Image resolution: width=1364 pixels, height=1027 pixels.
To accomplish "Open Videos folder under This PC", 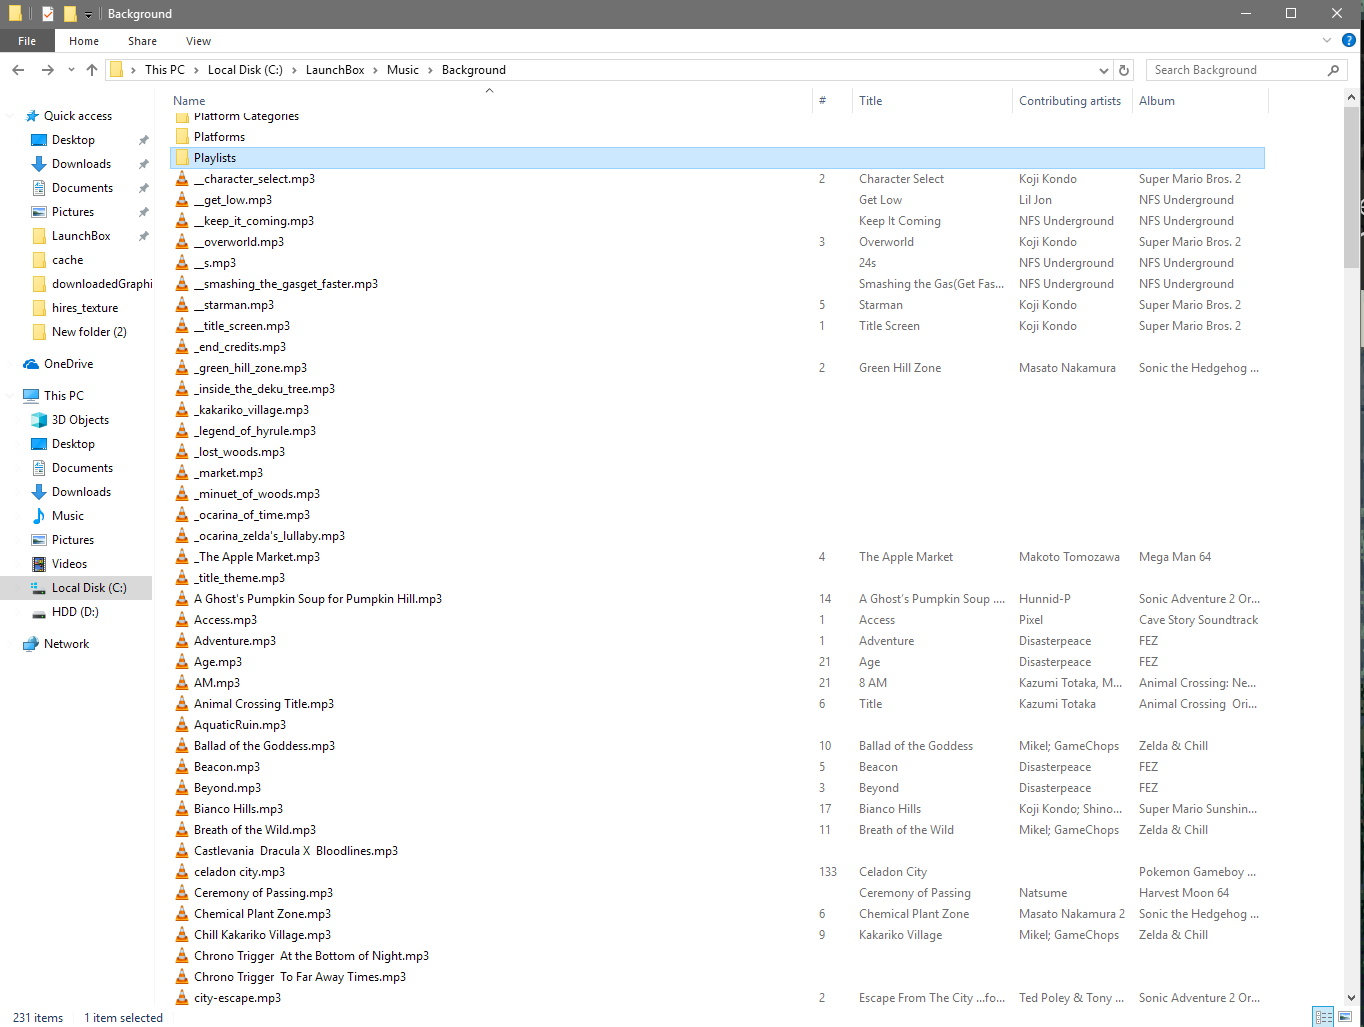I will (x=69, y=564).
